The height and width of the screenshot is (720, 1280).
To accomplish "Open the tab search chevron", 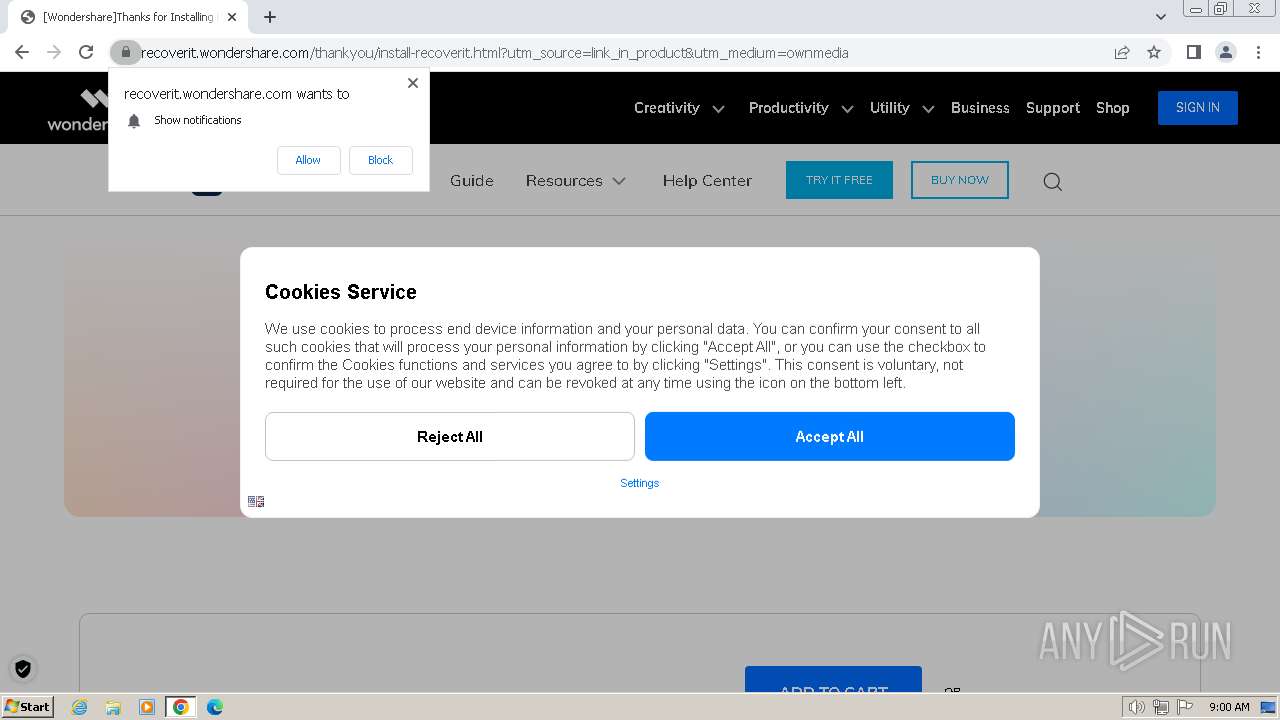I will (1160, 16).
